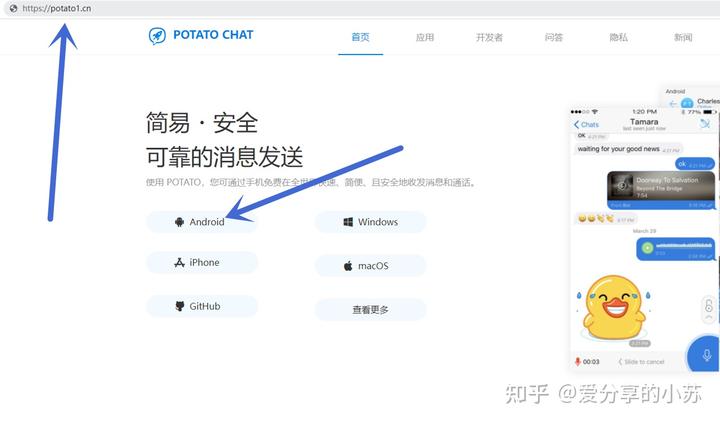
Task: Click the back chevron next to Chats
Action: [576, 124]
